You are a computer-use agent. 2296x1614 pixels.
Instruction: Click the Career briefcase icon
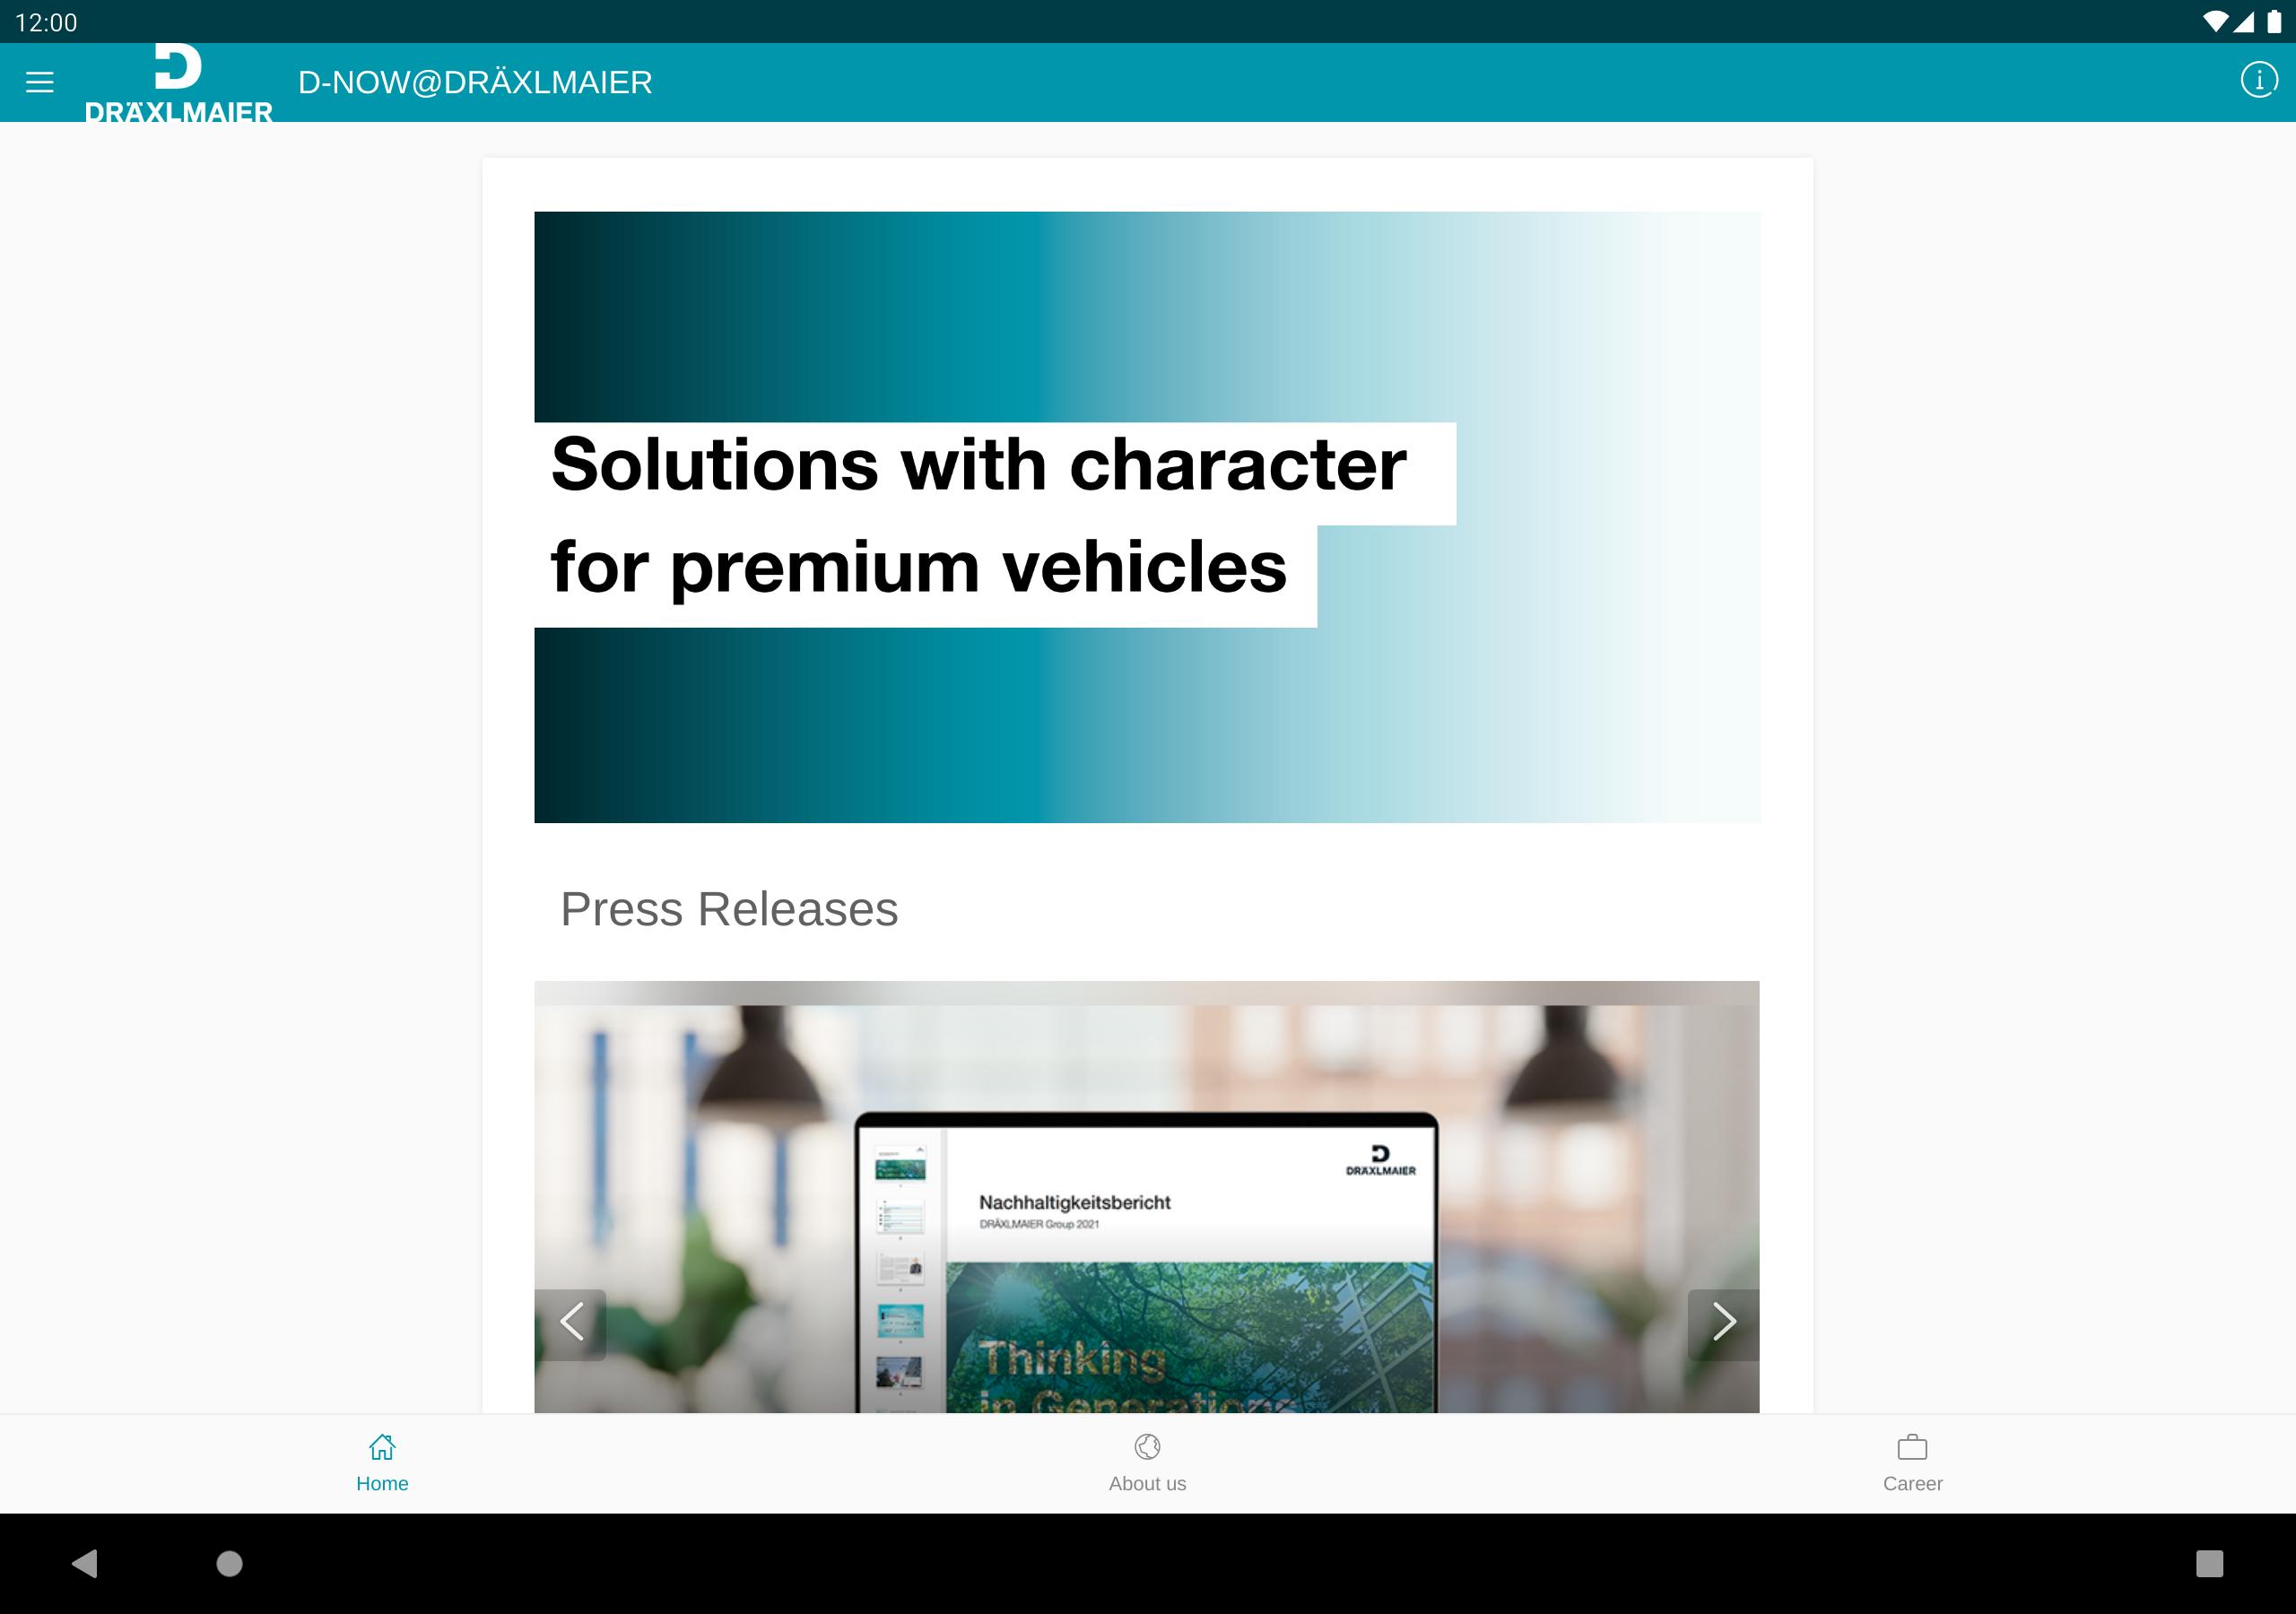point(1912,1447)
